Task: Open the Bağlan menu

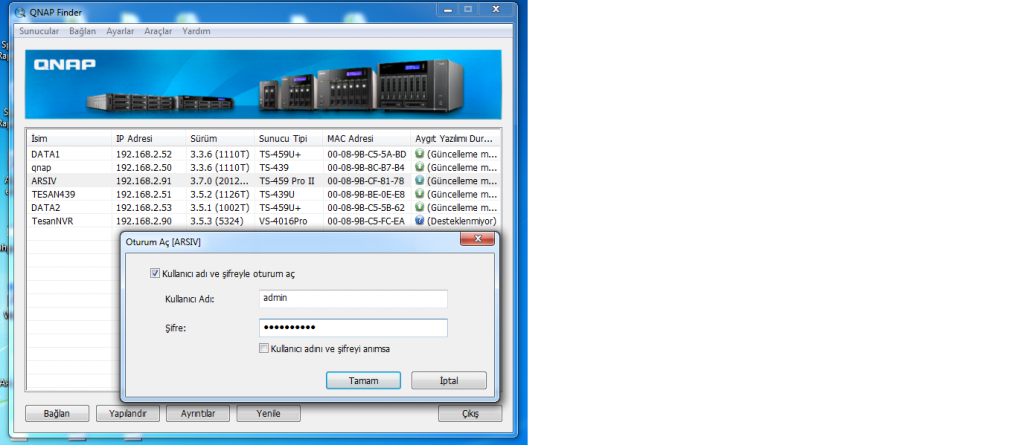Action: 82,31
